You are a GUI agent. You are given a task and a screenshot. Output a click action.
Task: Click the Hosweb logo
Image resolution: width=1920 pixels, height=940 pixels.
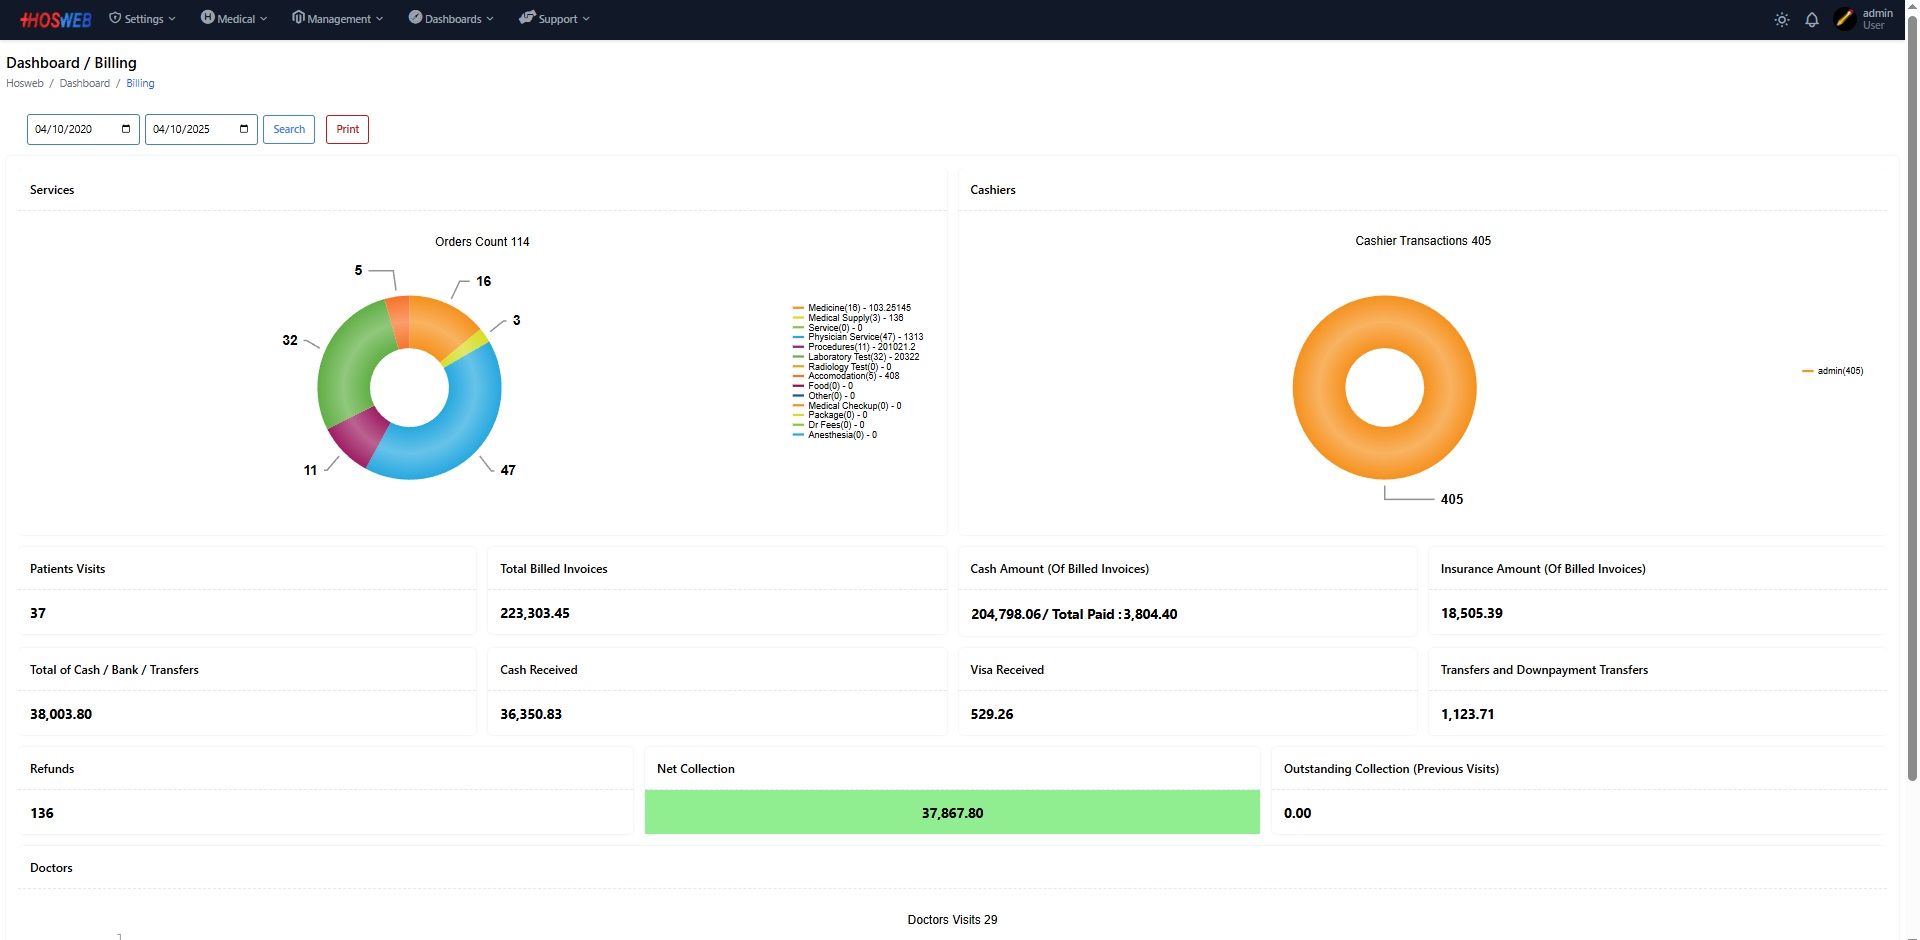click(x=56, y=20)
